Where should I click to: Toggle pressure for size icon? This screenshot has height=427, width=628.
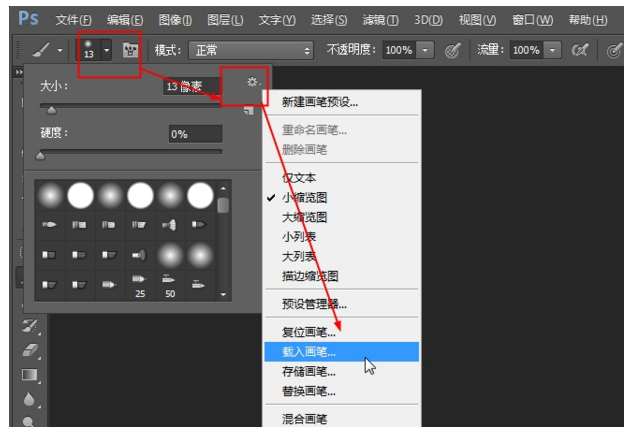click(x=614, y=51)
